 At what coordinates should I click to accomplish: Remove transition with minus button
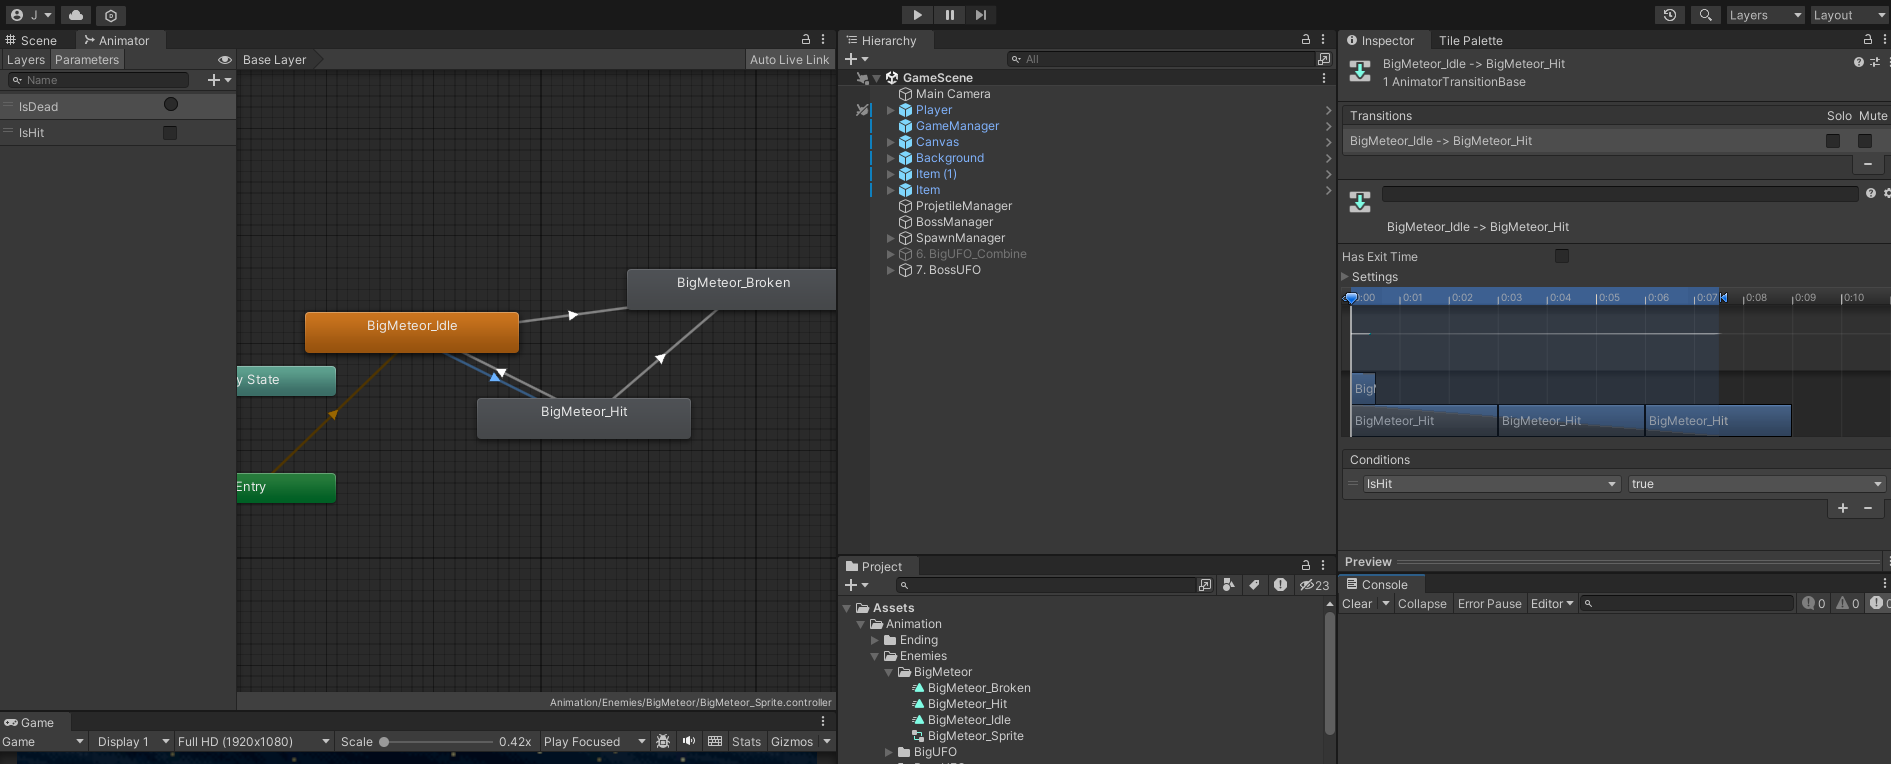[1867, 164]
